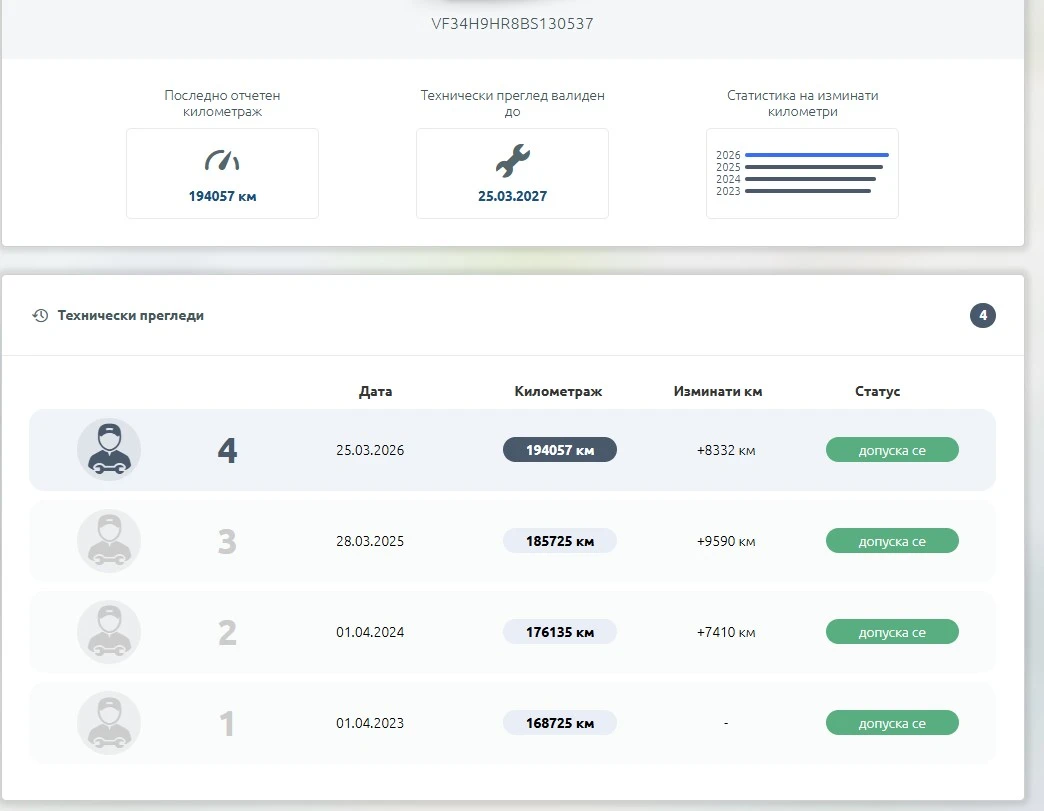Click the blue 2026 bar in the mileage chart
The image size is (1044, 811).
(817, 155)
